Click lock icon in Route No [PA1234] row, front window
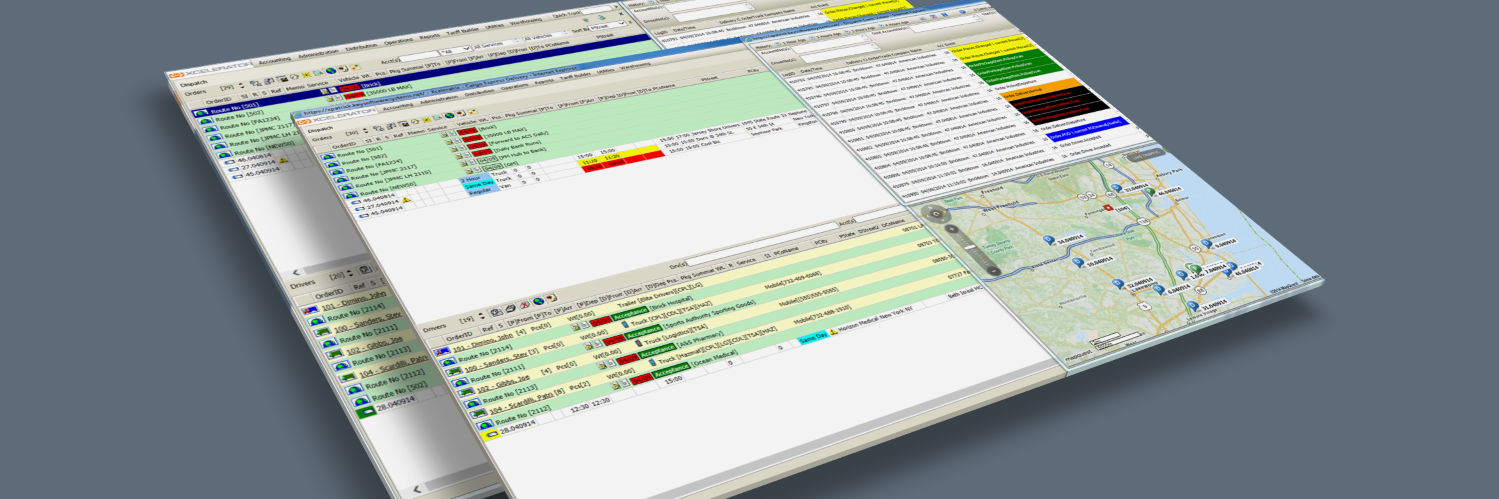Image resolution: width=1499 pixels, height=499 pixels. pos(454,149)
